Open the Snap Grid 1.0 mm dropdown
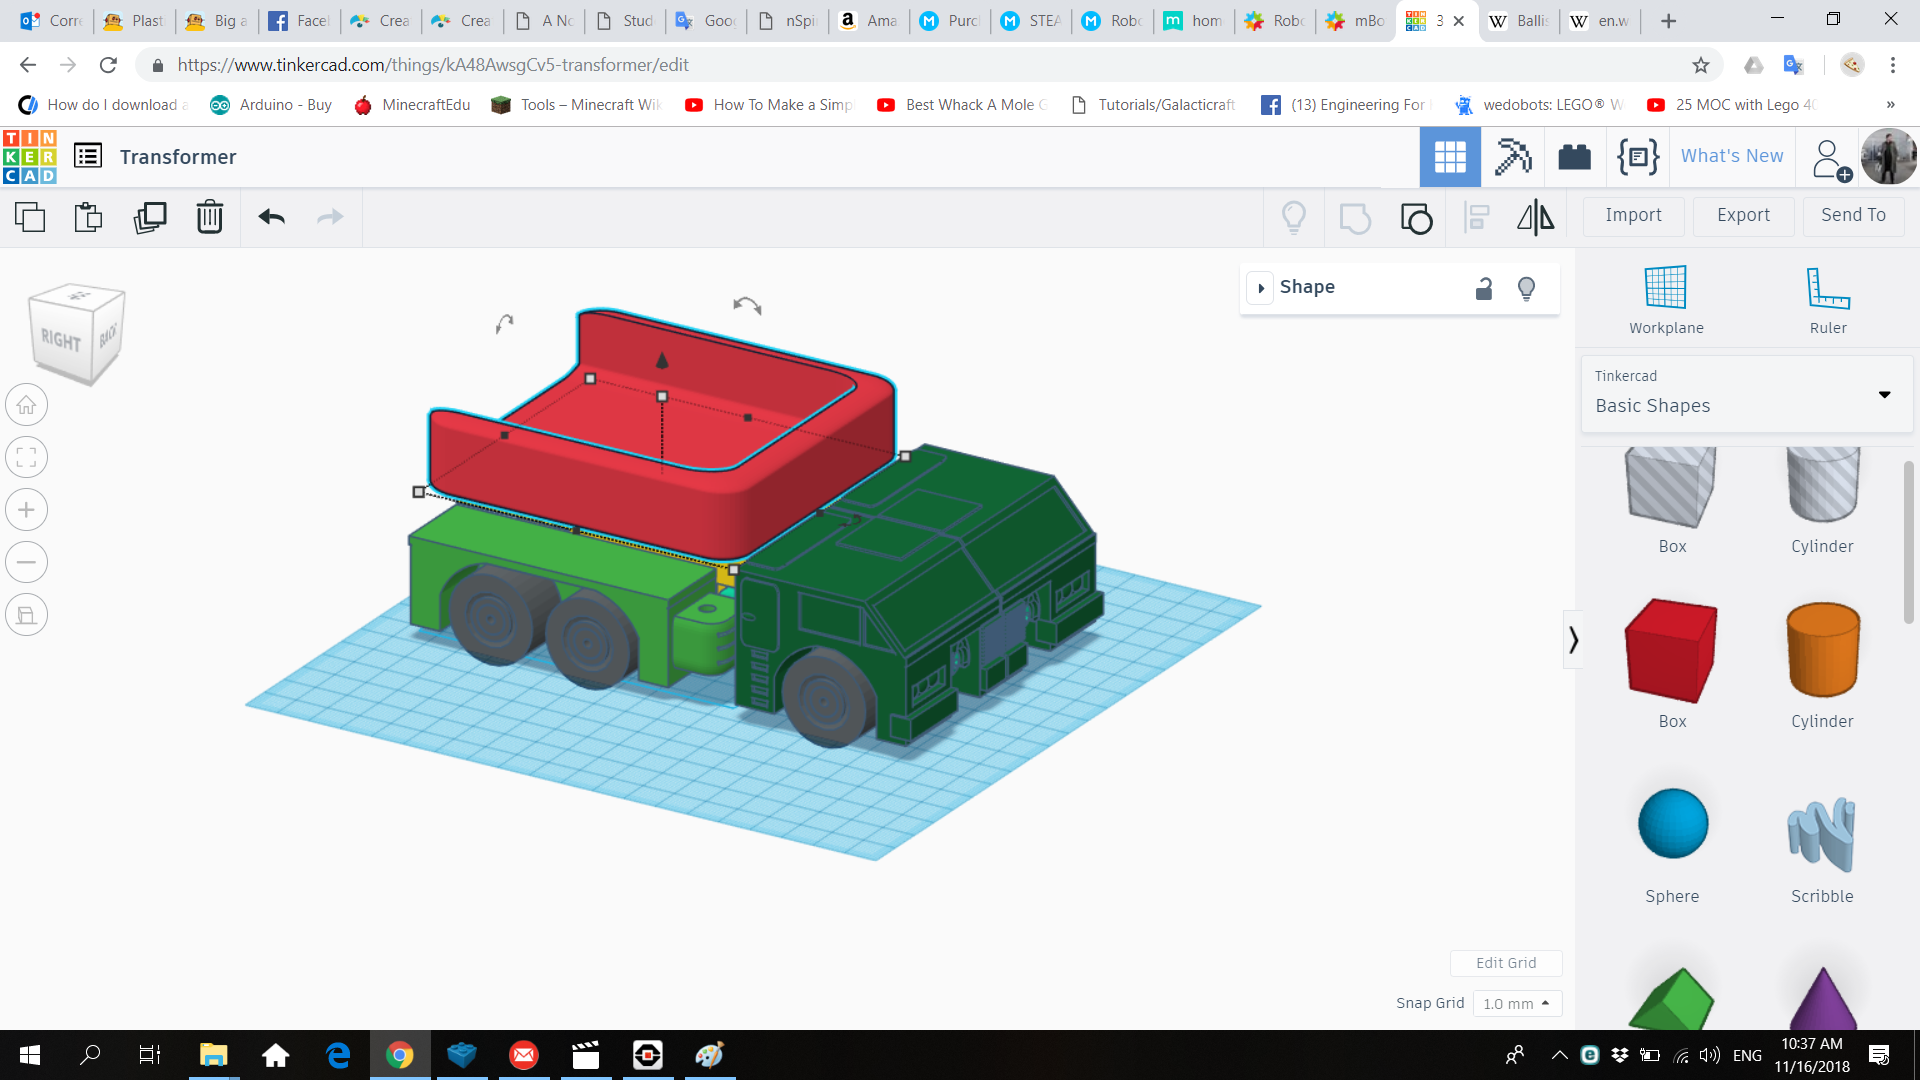Image resolution: width=1920 pixels, height=1080 pixels. (1516, 1003)
